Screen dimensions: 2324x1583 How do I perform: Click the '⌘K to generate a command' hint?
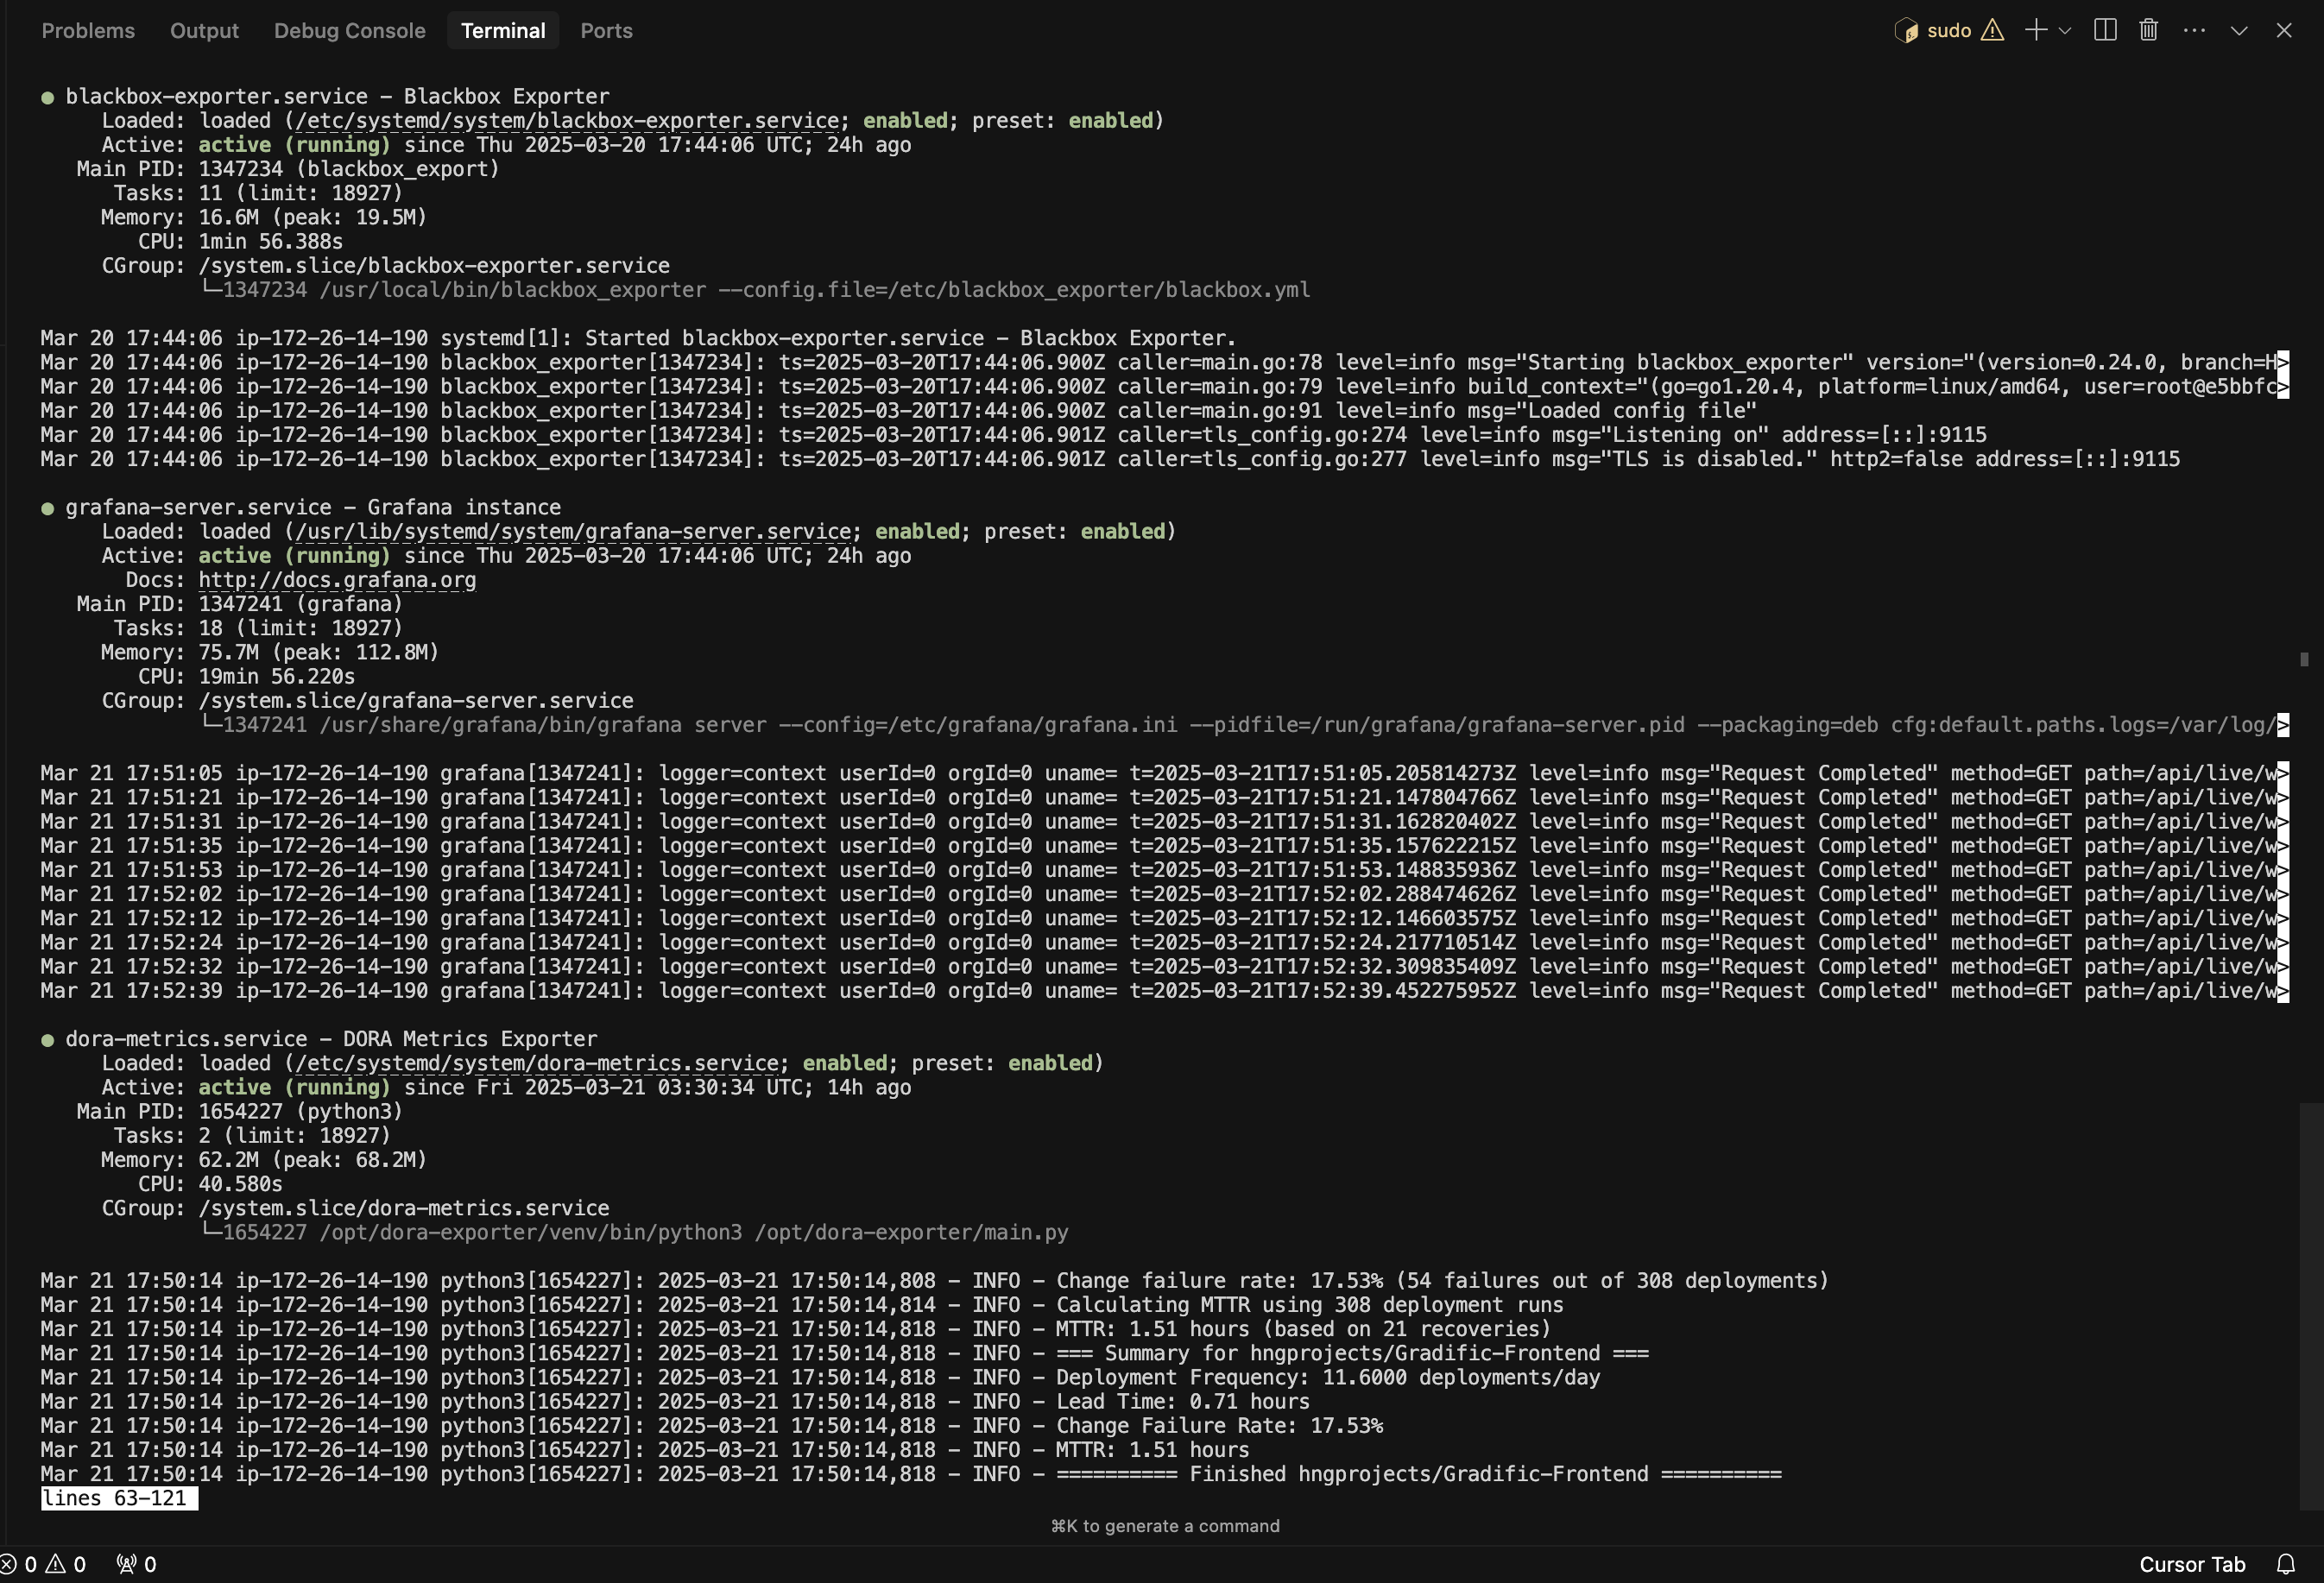1165,1526
